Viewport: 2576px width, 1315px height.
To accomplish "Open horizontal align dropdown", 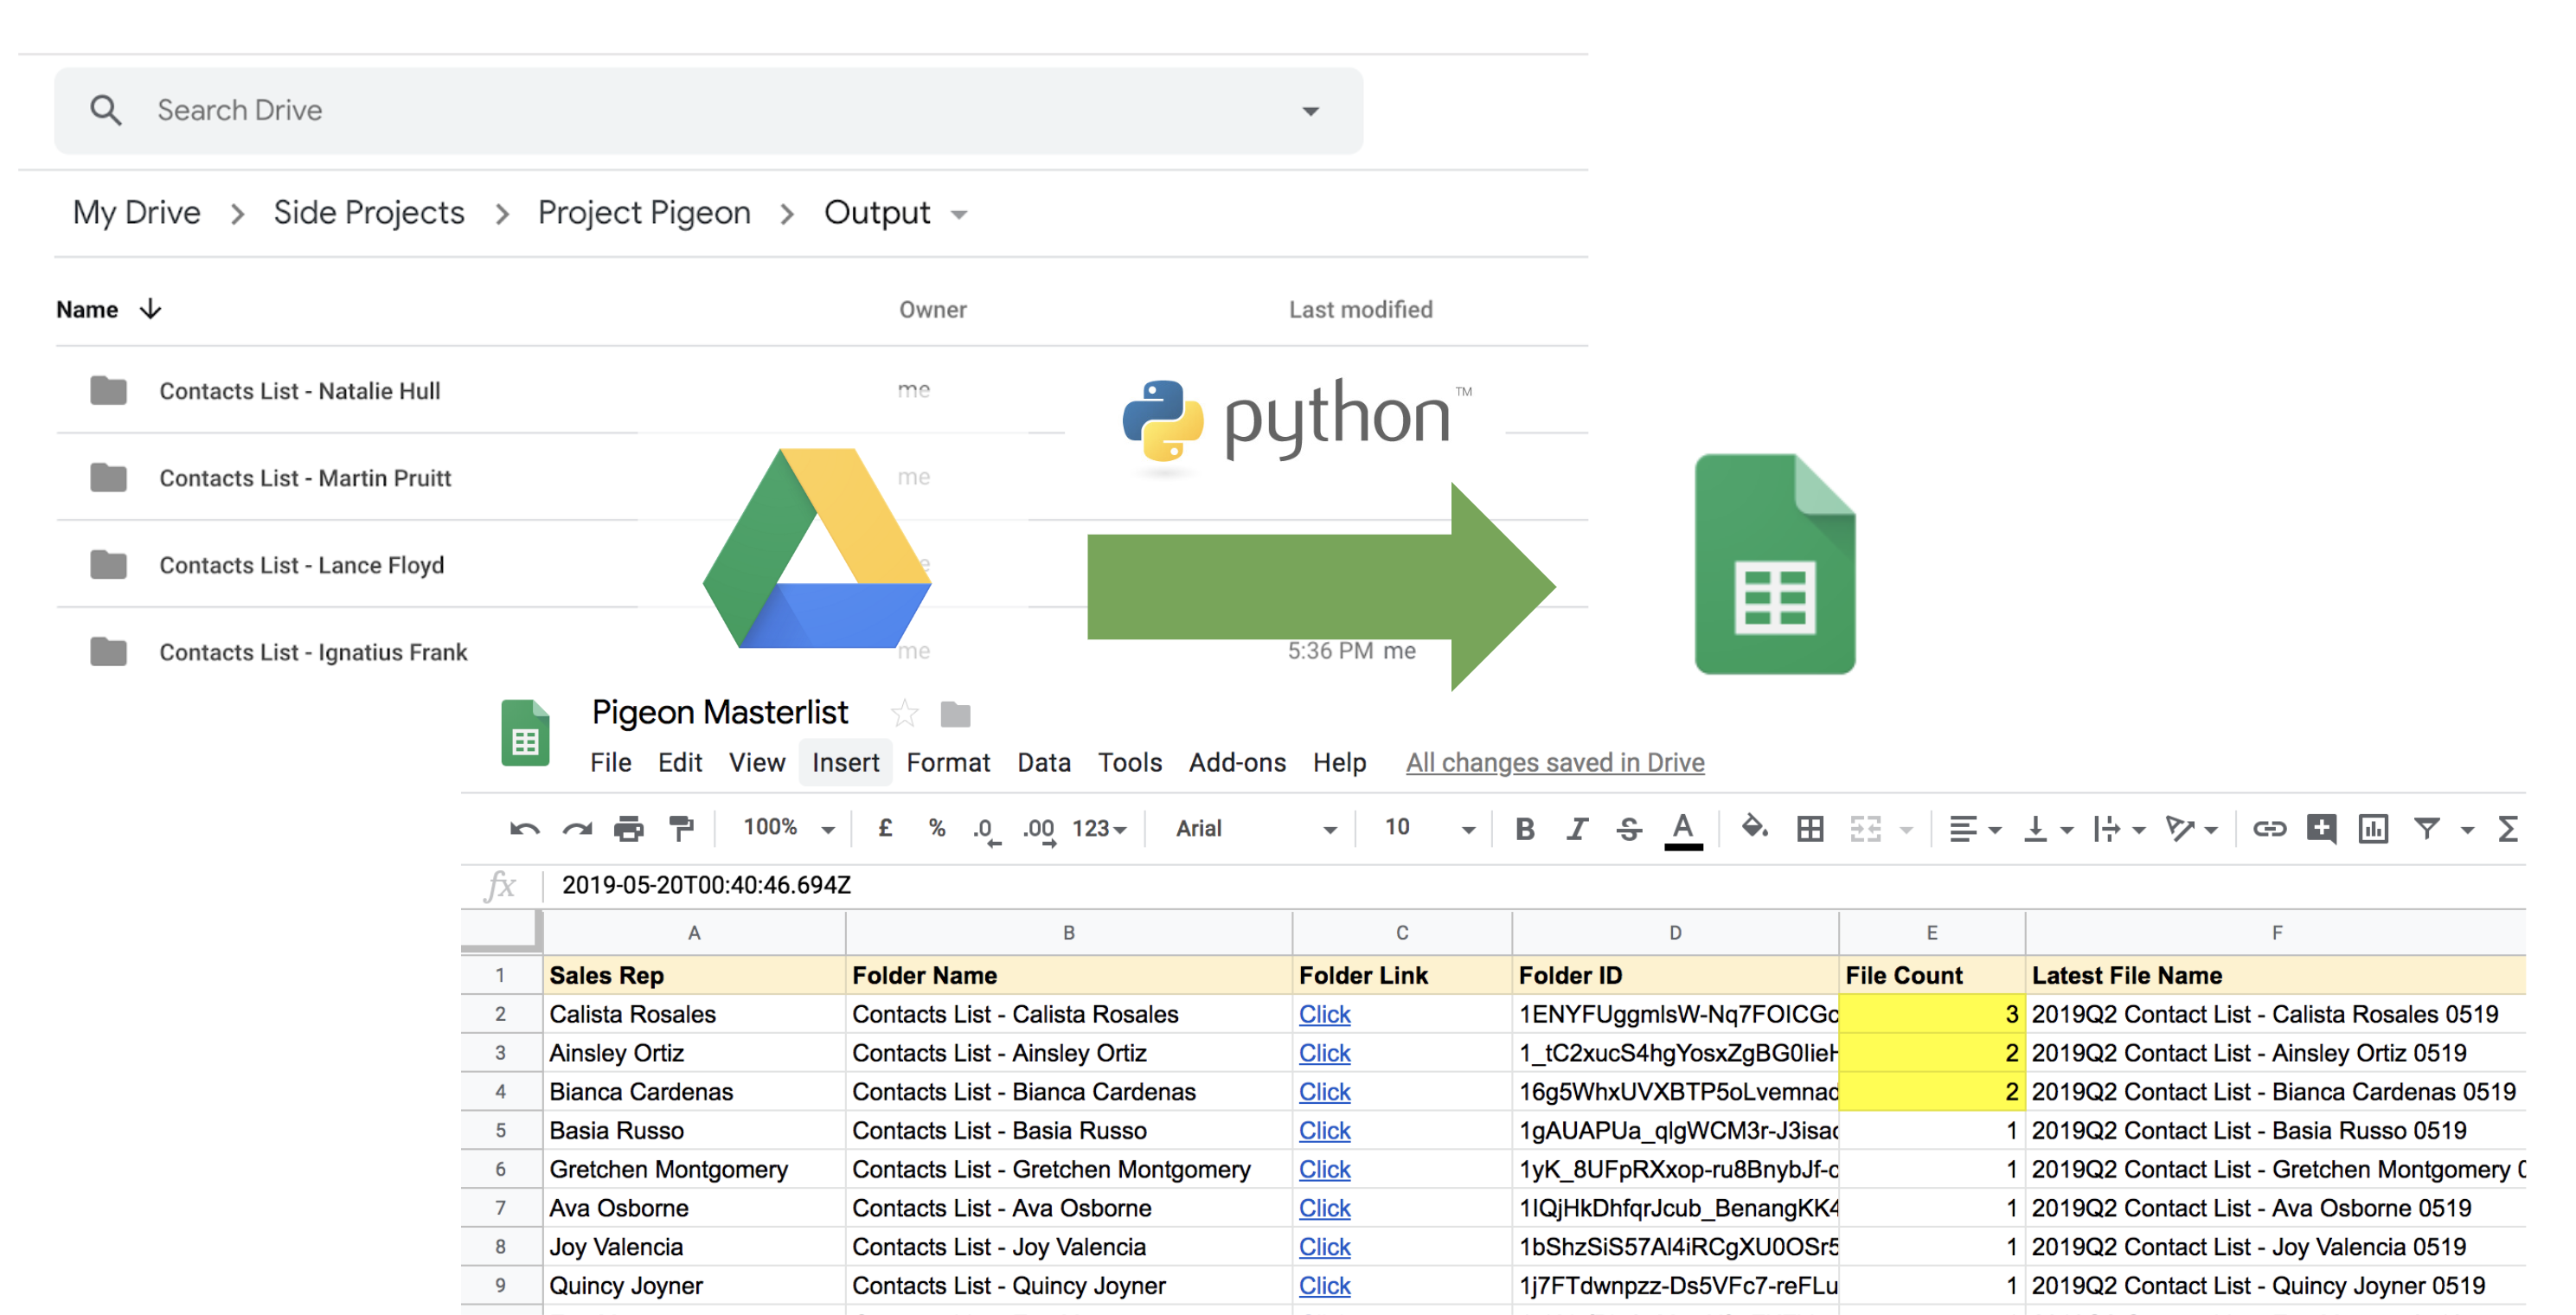I will pos(1974,828).
